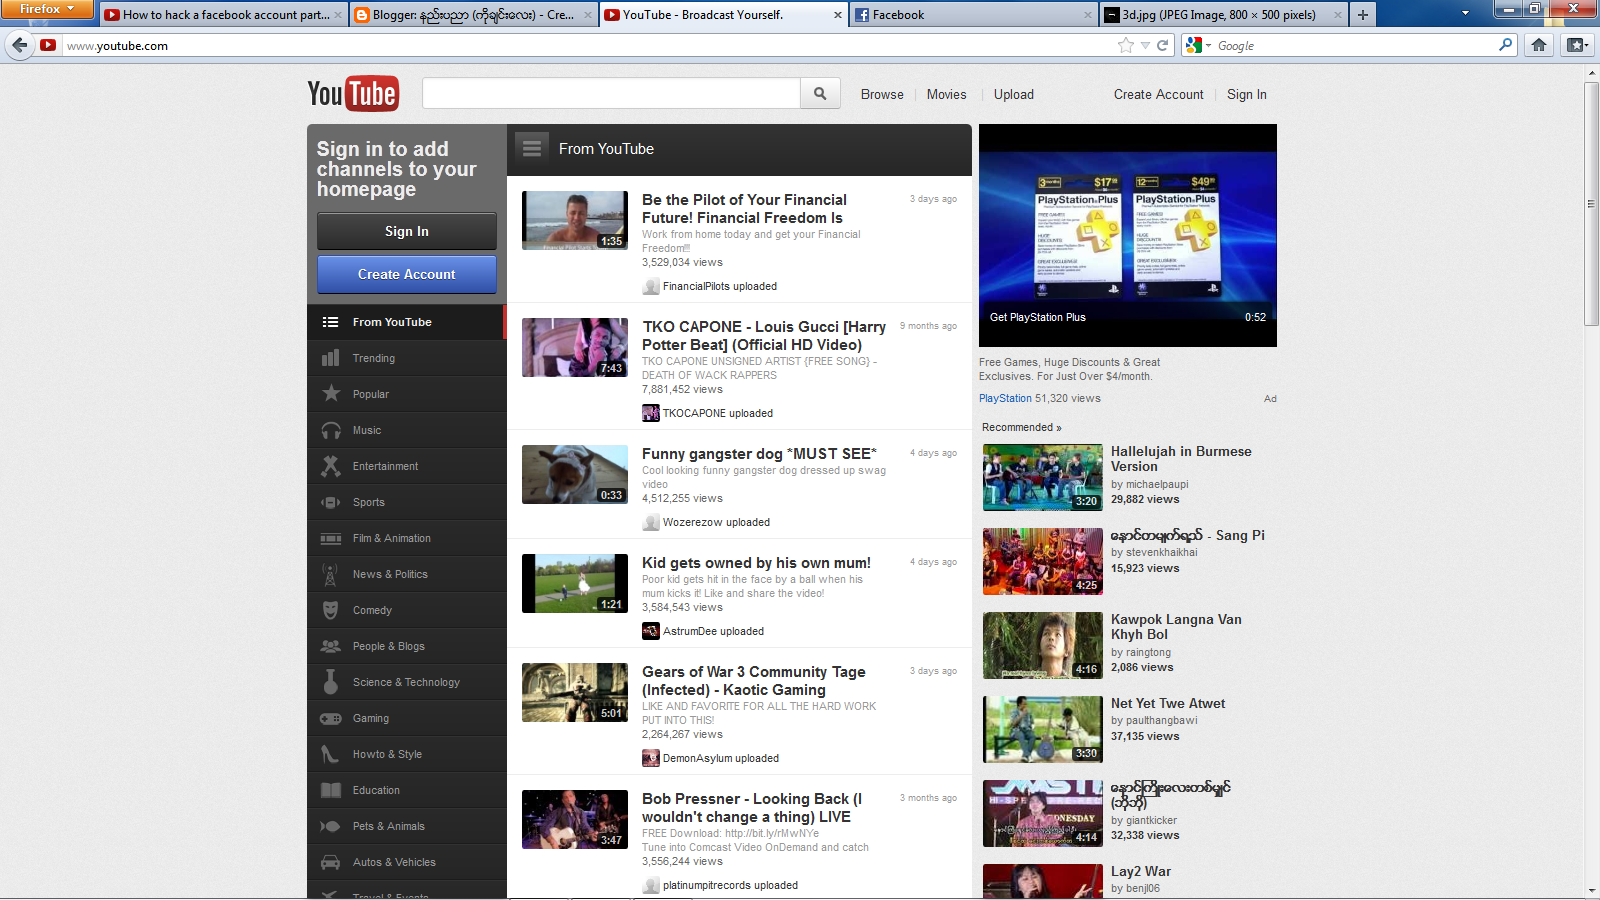Select the From YouTube sidebar item
This screenshot has width=1600, height=900.
[x=406, y=322]
